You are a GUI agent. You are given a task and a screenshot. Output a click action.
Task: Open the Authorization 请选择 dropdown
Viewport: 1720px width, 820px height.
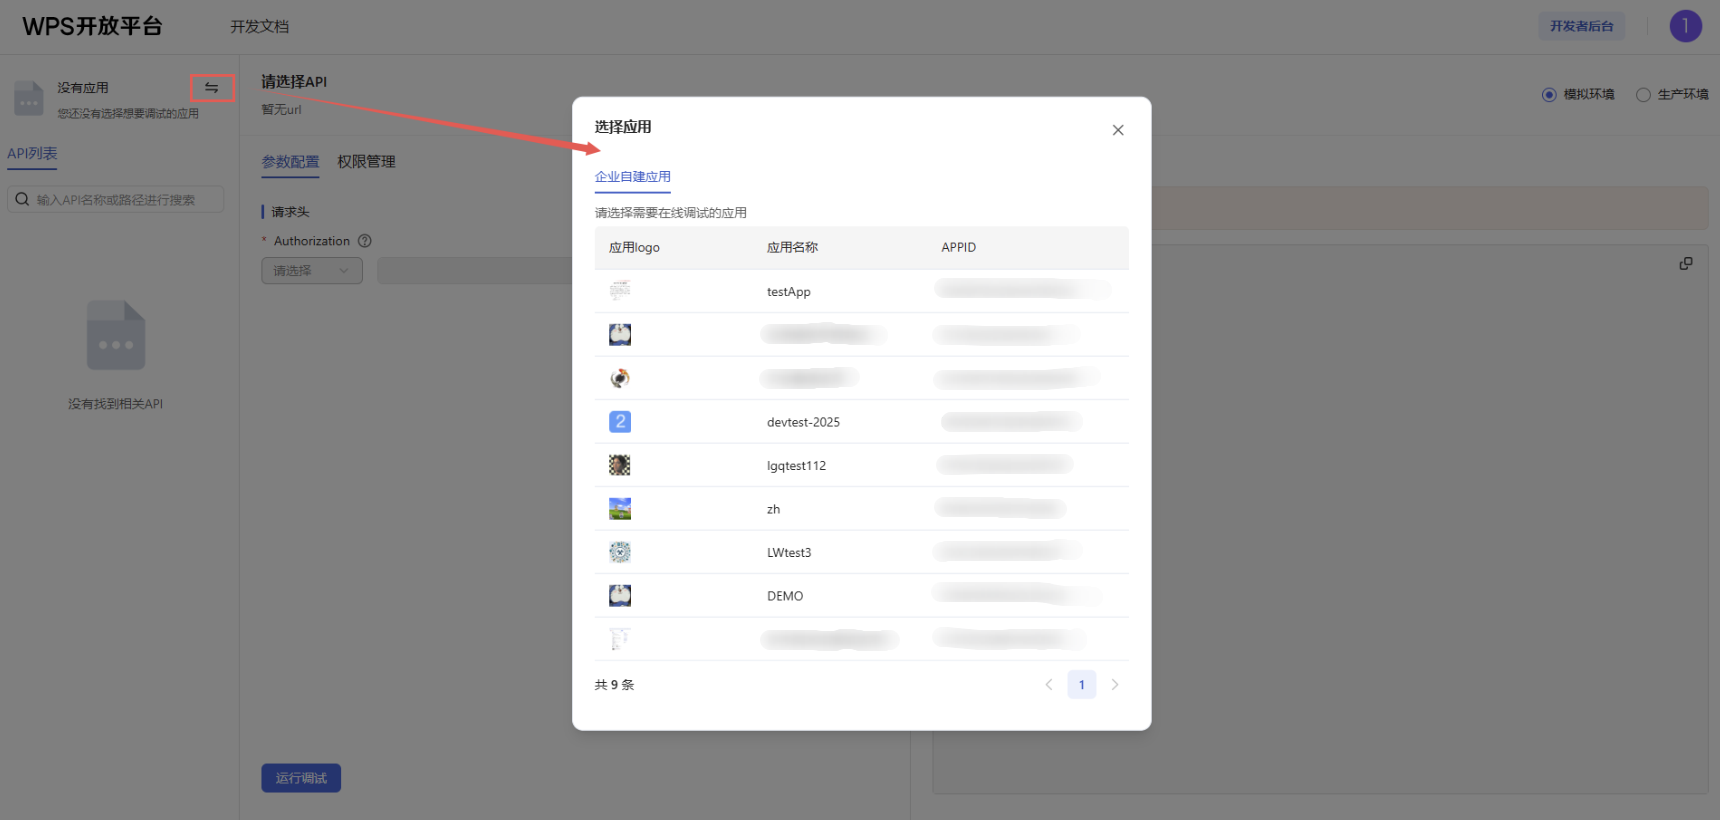tap(311, 271)
